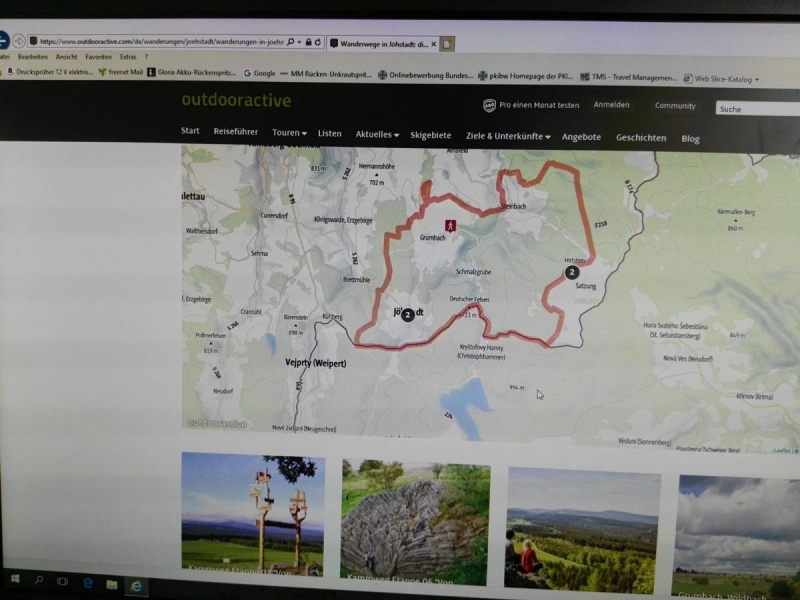Click the taskbar search magnifier icon
This screenshot has width=800, height=600.
coord(39,580)
